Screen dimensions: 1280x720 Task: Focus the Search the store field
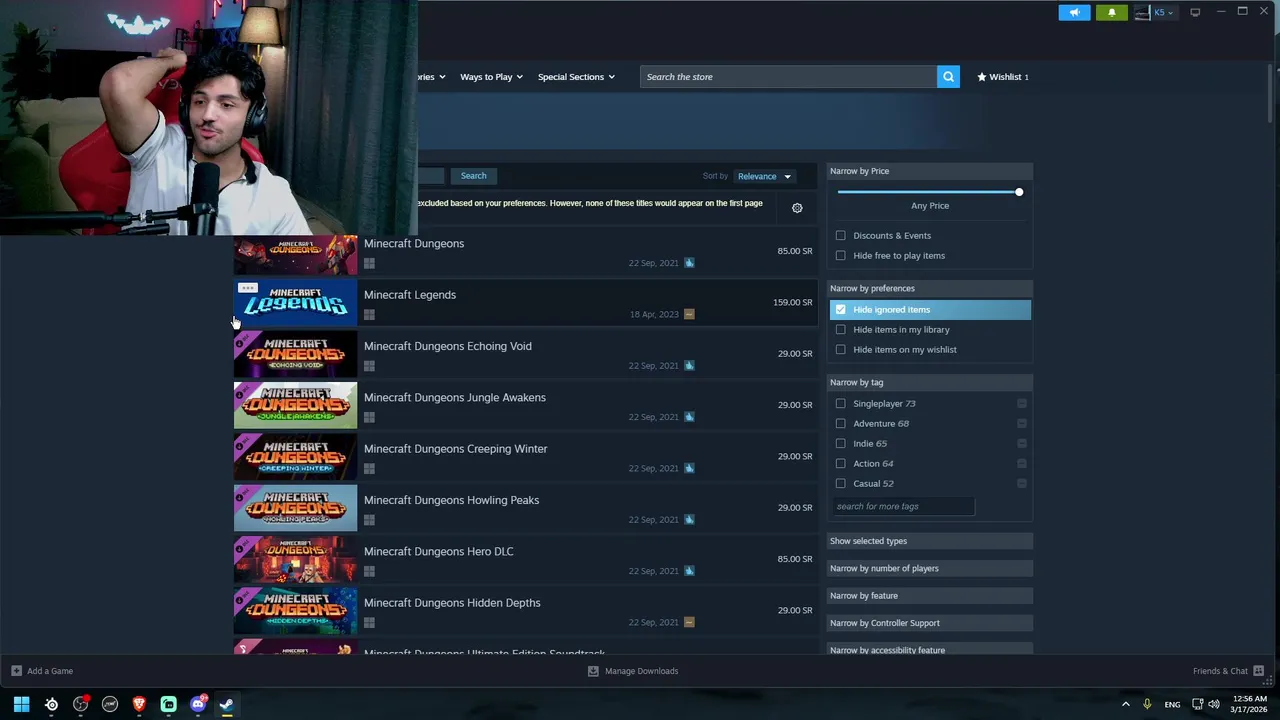point(788,77)
